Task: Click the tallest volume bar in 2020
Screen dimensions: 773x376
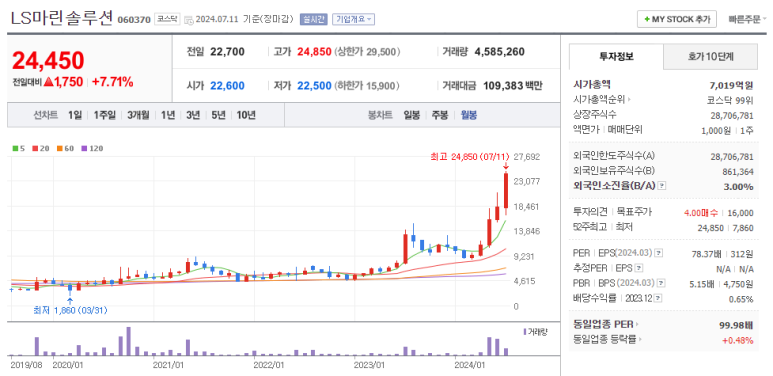Action: click(x=129, y=342)
